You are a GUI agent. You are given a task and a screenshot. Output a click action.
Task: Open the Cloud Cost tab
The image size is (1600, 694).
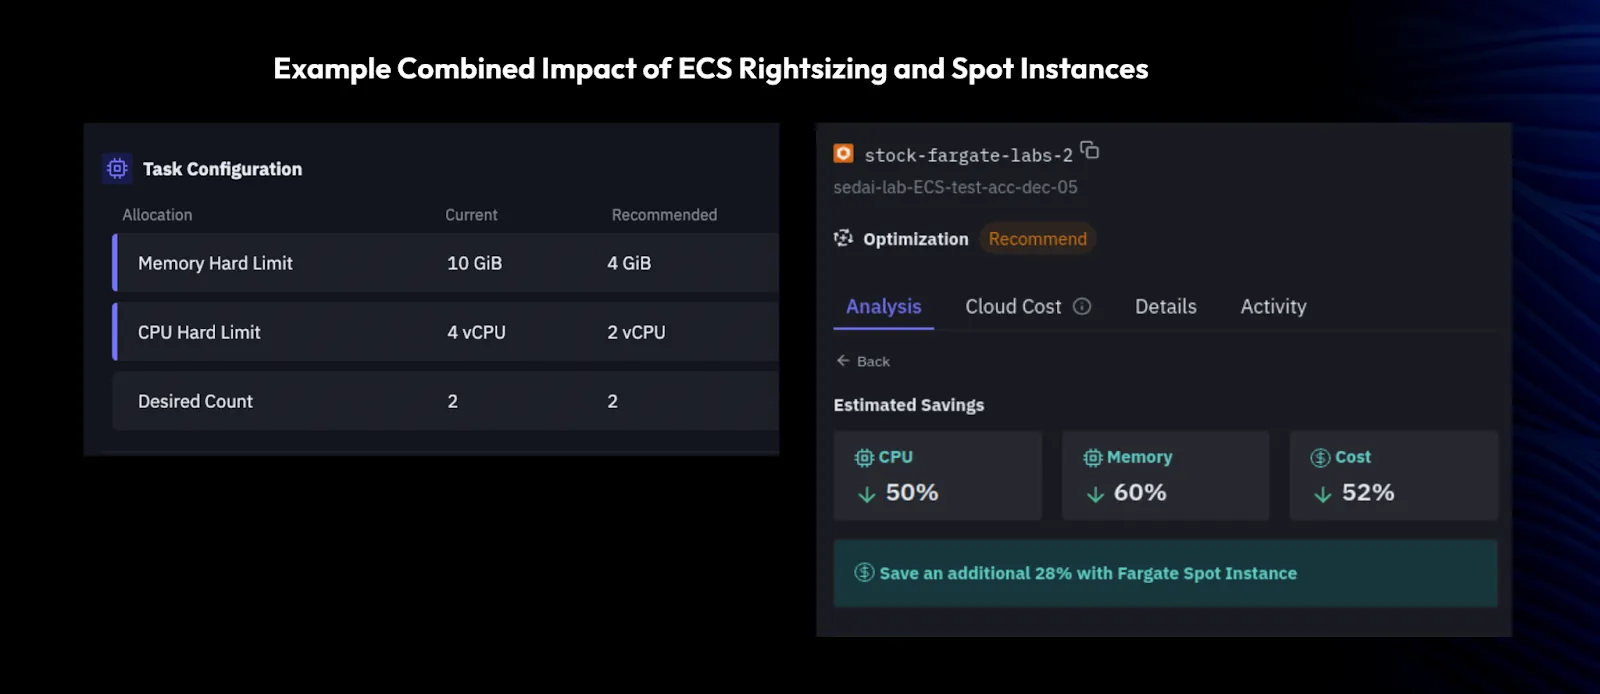pos(1014,307)
